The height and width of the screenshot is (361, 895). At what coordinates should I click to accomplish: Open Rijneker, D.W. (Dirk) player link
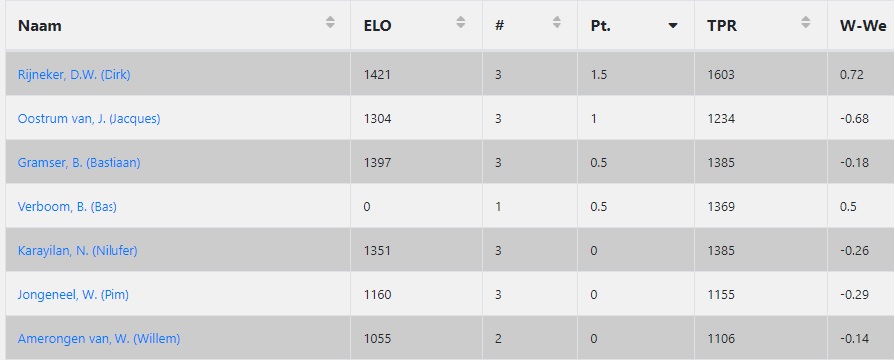tap(74, 75)
